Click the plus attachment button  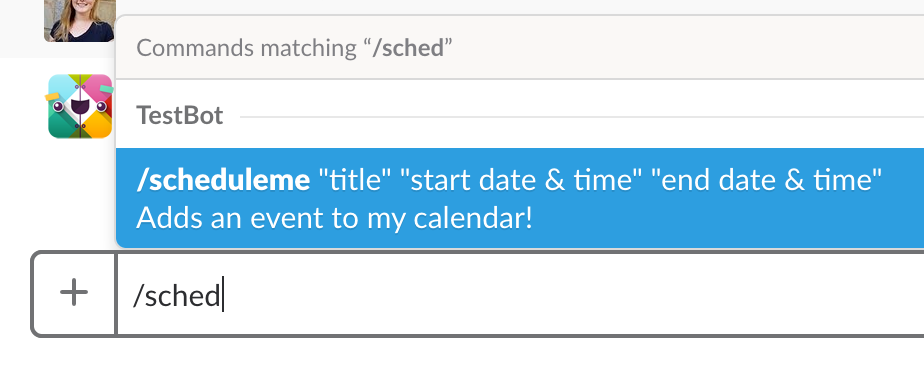point(74,293)
